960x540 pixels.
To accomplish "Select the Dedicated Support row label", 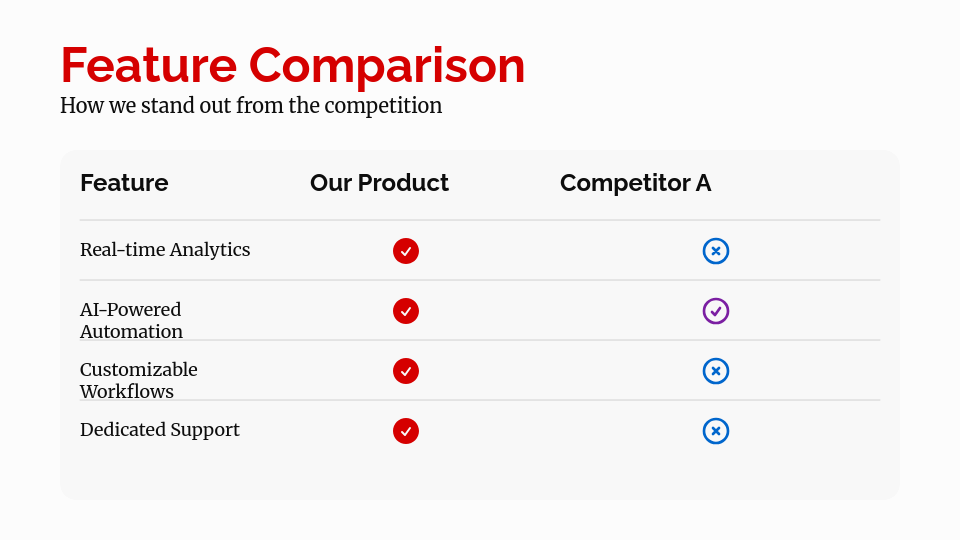I will click(x=160, y=430).
